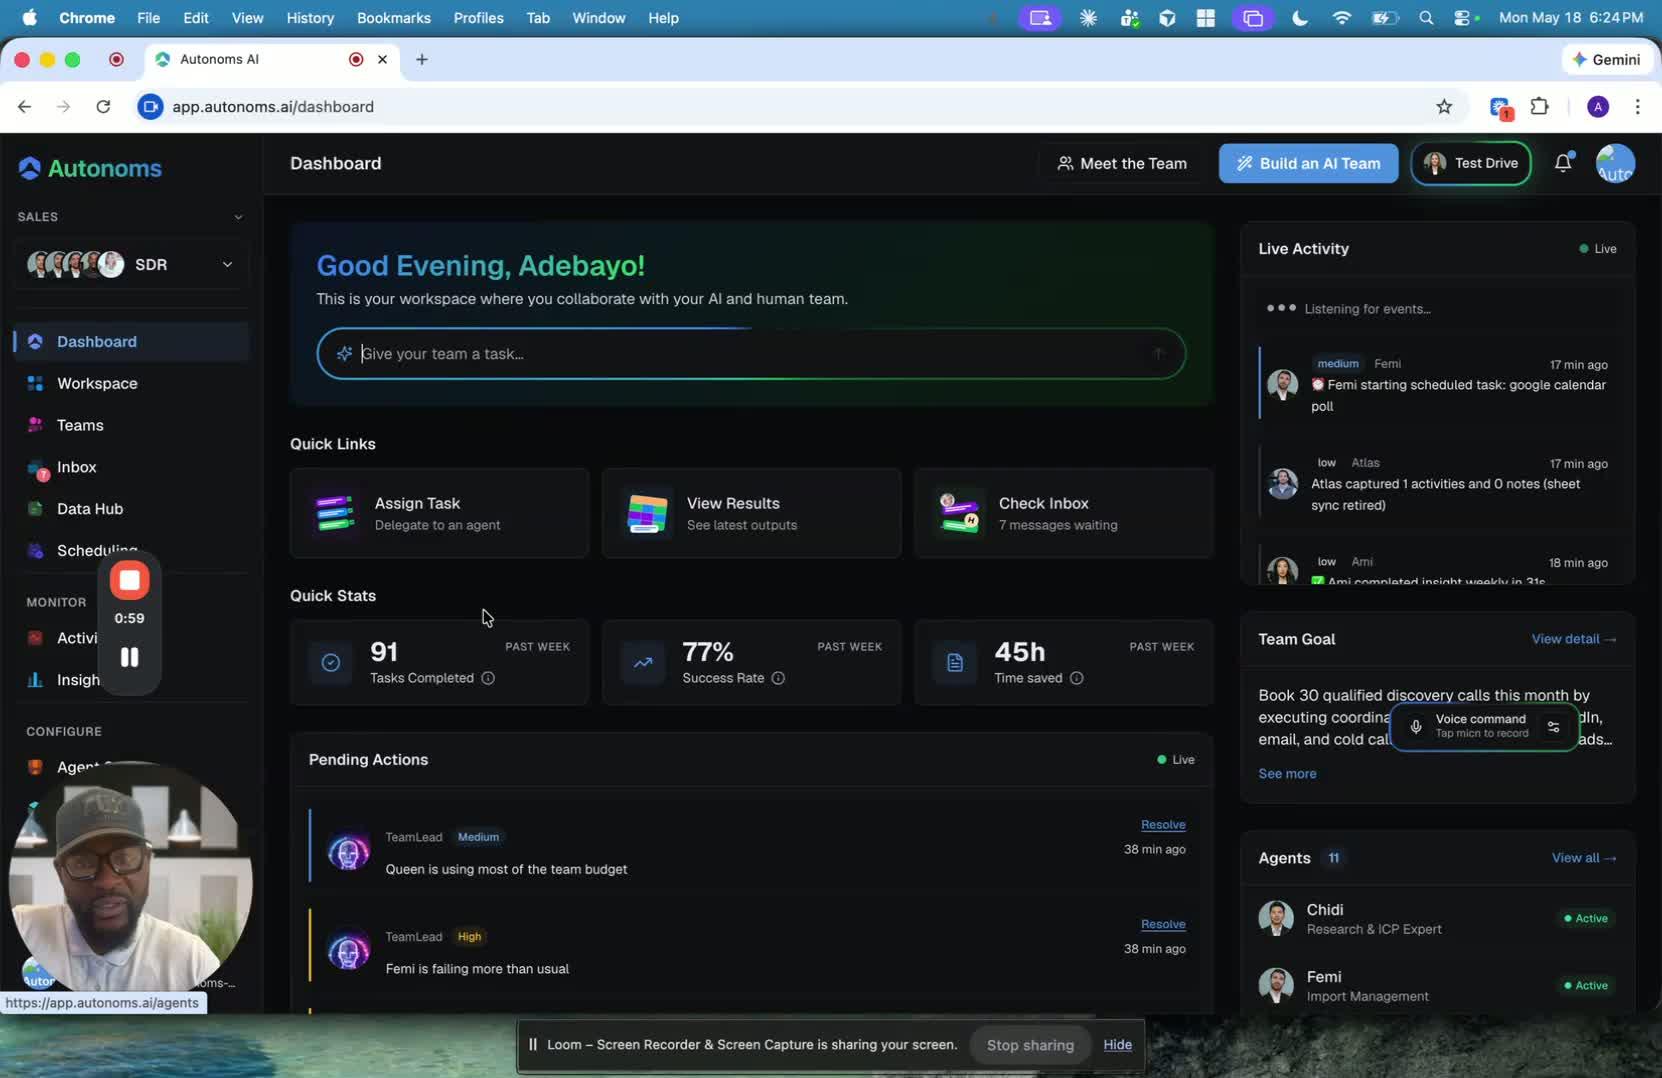Open Gemini in Chrome
This screenshot has width=1662, height=1078.
click(x=1606, y=60)
